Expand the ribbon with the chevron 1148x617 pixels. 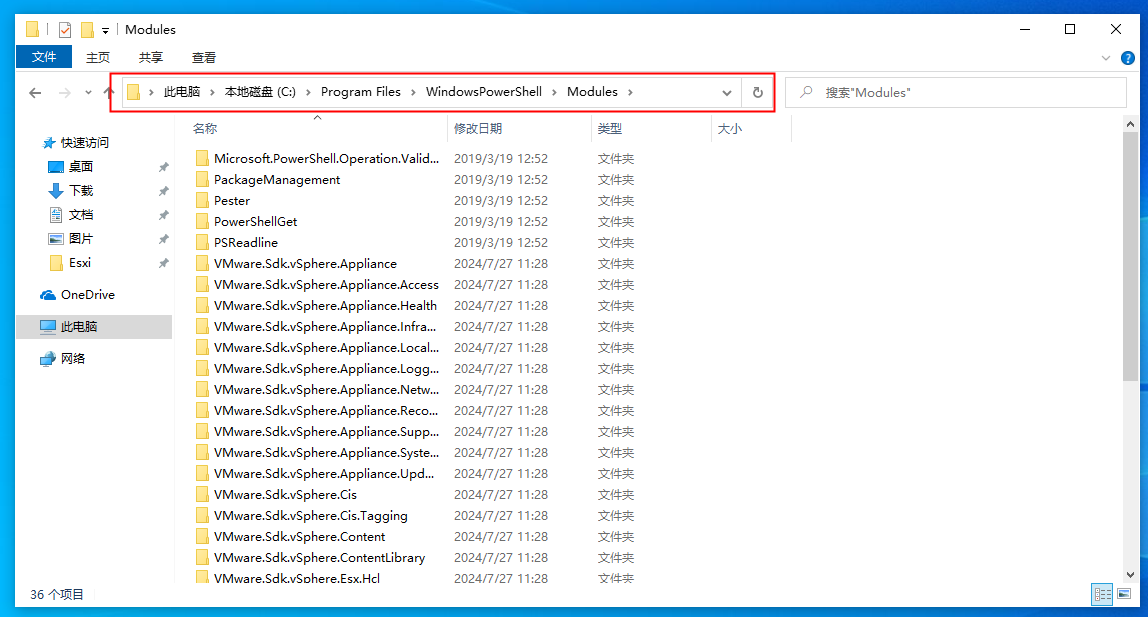[1106, 58]
